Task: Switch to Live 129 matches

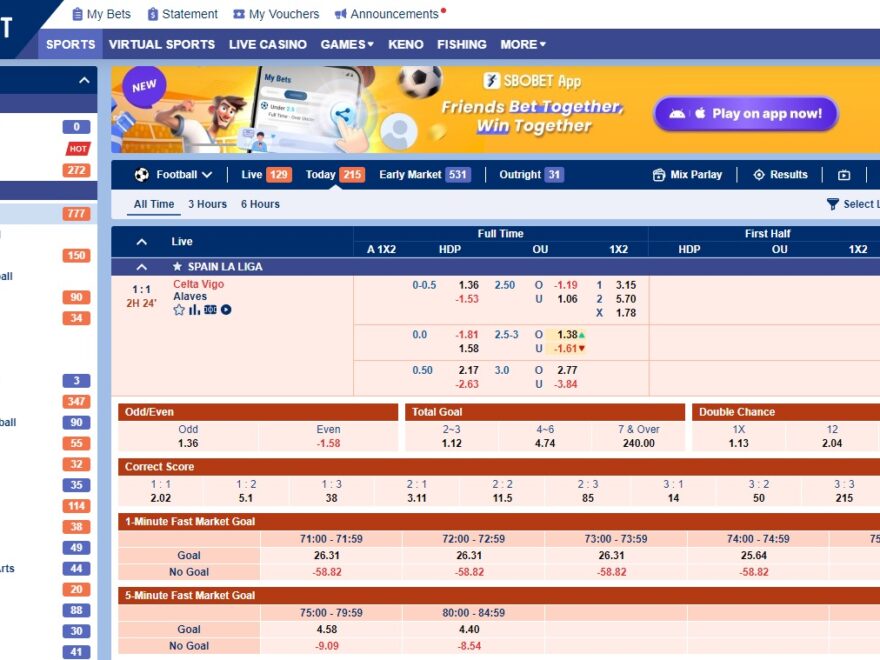Action: [267, 175]
